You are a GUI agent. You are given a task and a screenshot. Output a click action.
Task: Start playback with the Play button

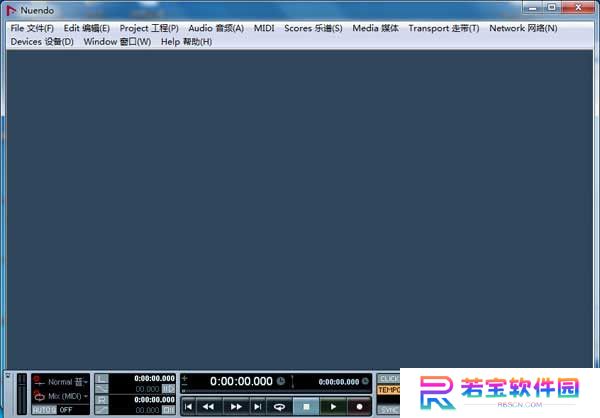tap(333, 407)
